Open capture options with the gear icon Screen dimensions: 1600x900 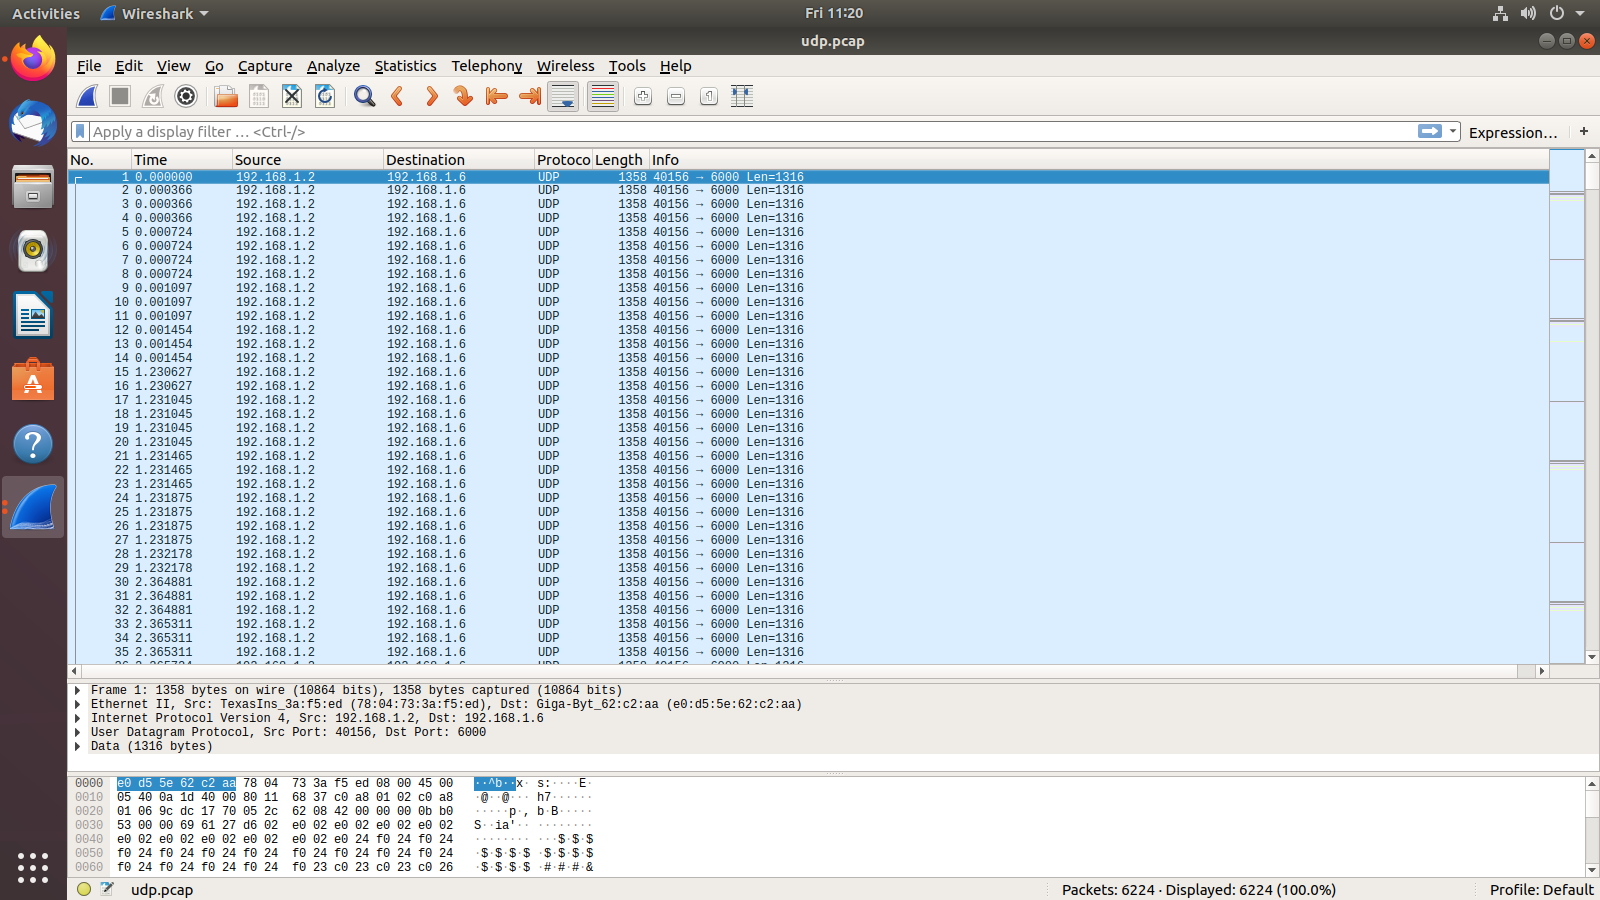point(185,96)
